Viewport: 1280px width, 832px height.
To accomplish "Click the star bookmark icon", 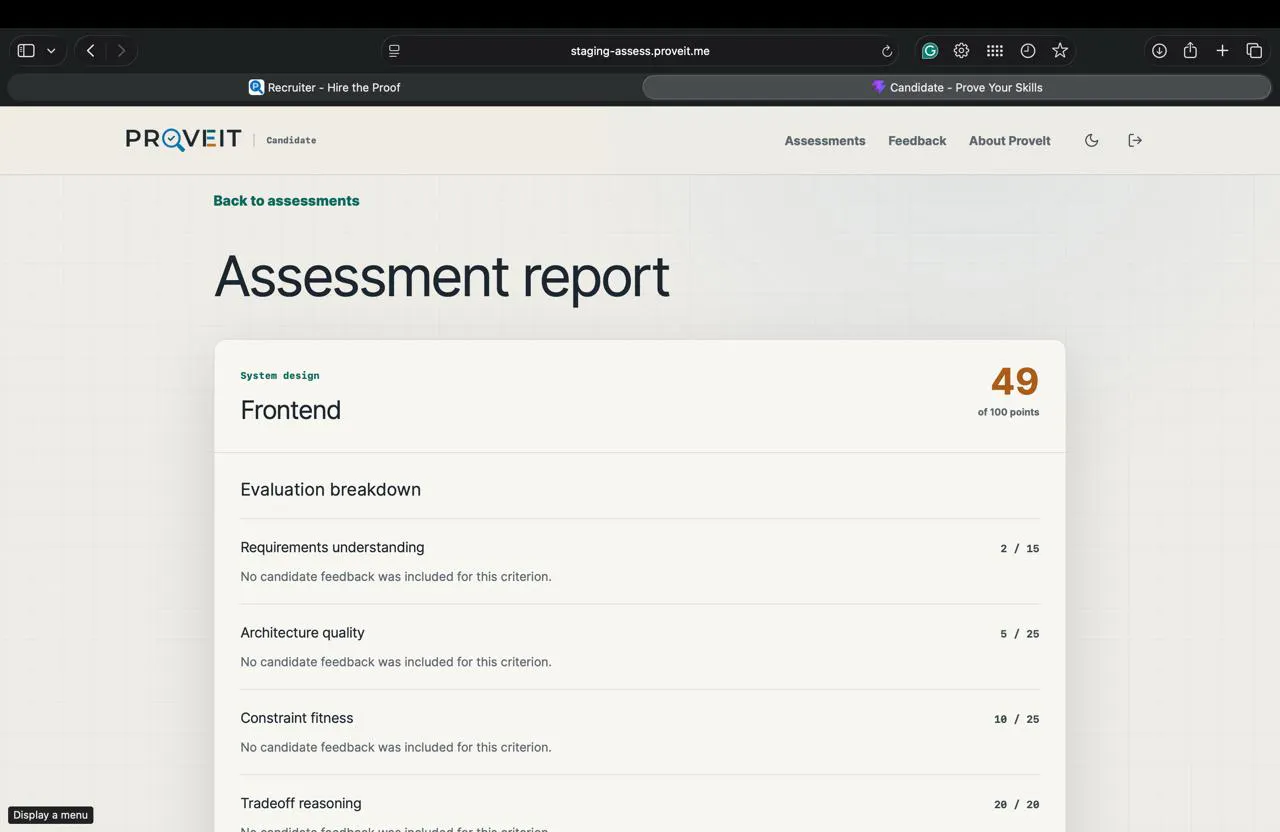I will [x=1060, y=50].
